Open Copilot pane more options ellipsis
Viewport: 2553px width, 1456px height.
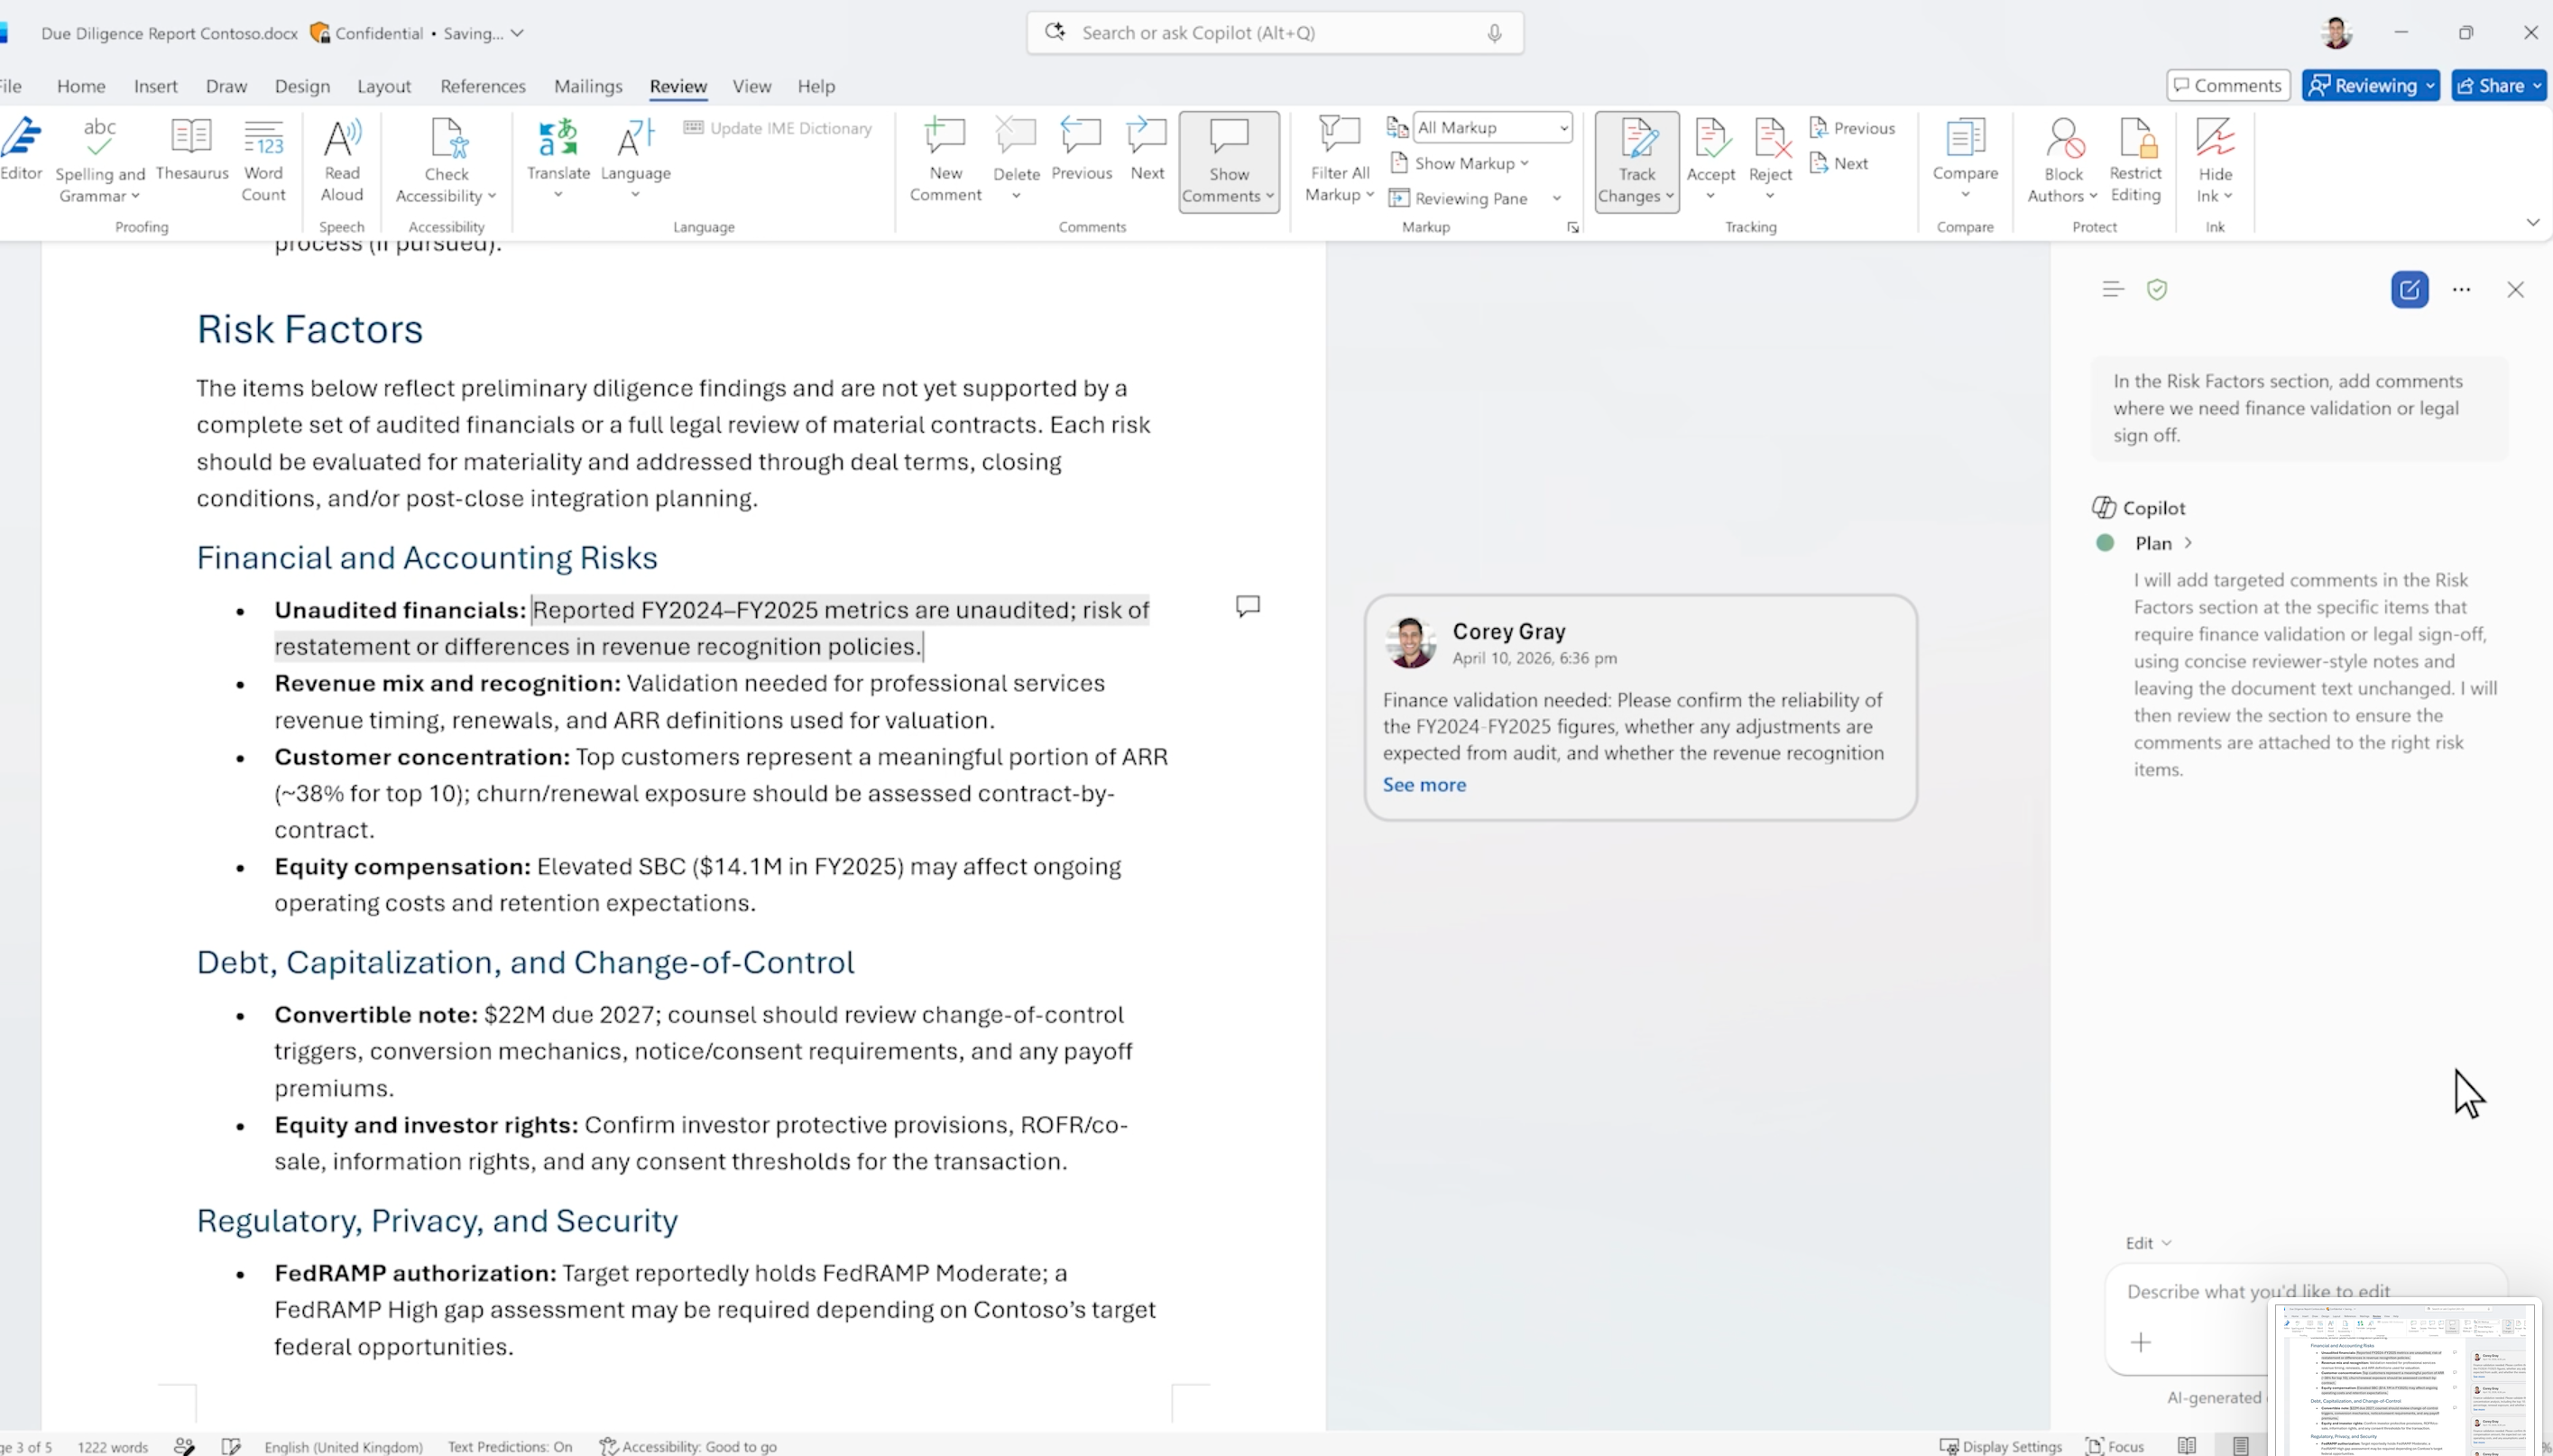(2461, 290)
